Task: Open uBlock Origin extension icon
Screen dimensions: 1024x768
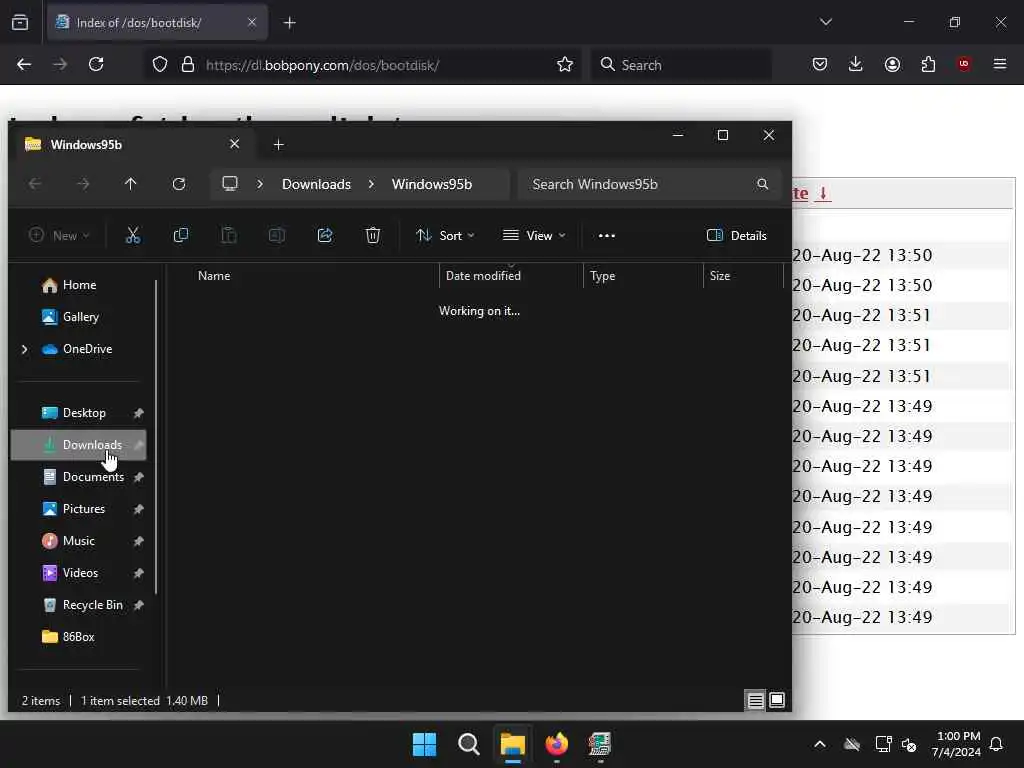Action: click(964, 64)
